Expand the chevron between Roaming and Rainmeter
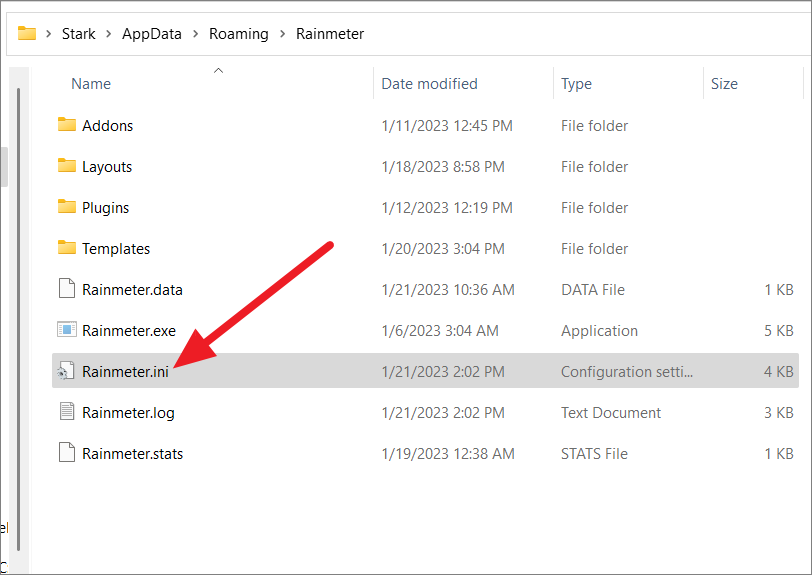This screenshot has width=812, height=575. tap(283, 34)
